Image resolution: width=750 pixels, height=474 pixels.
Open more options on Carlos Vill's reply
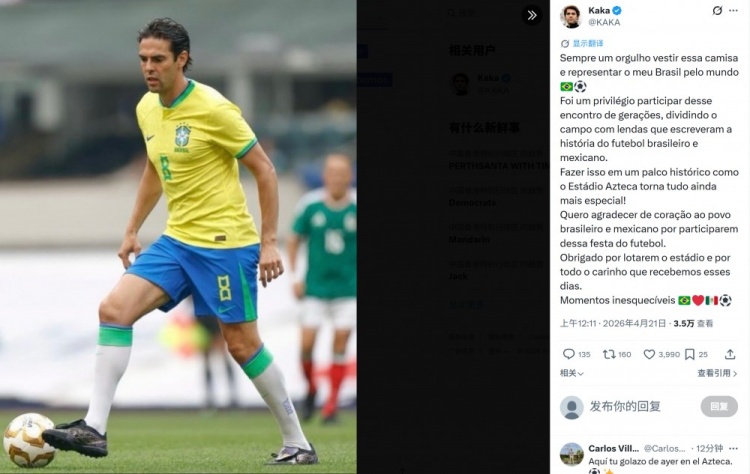point(733,449)
